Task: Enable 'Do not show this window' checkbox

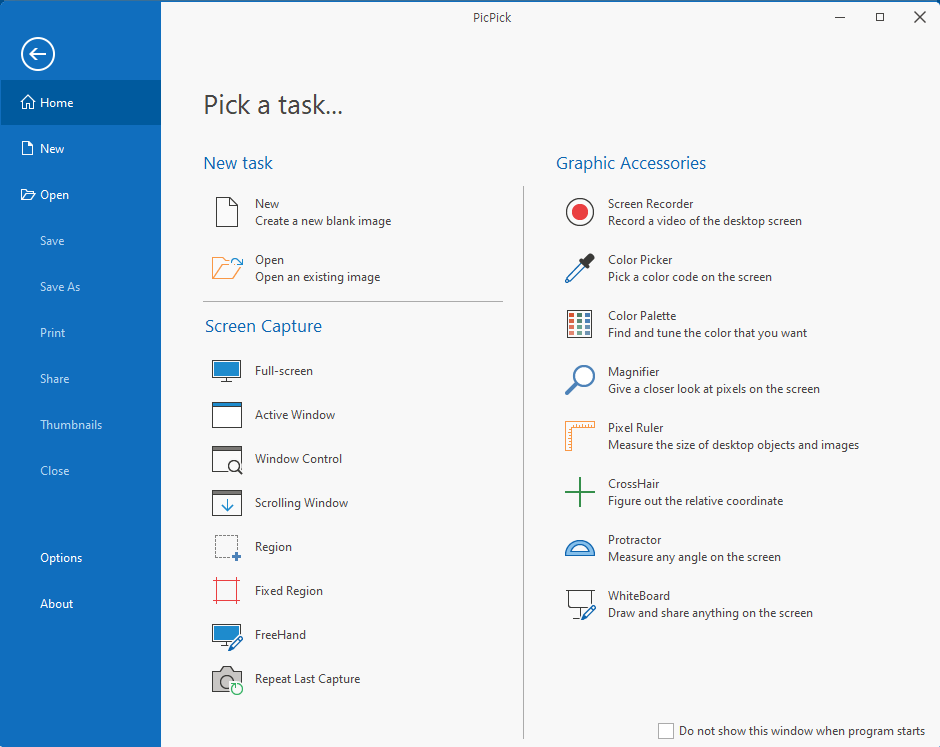Action: coord(665,731)
